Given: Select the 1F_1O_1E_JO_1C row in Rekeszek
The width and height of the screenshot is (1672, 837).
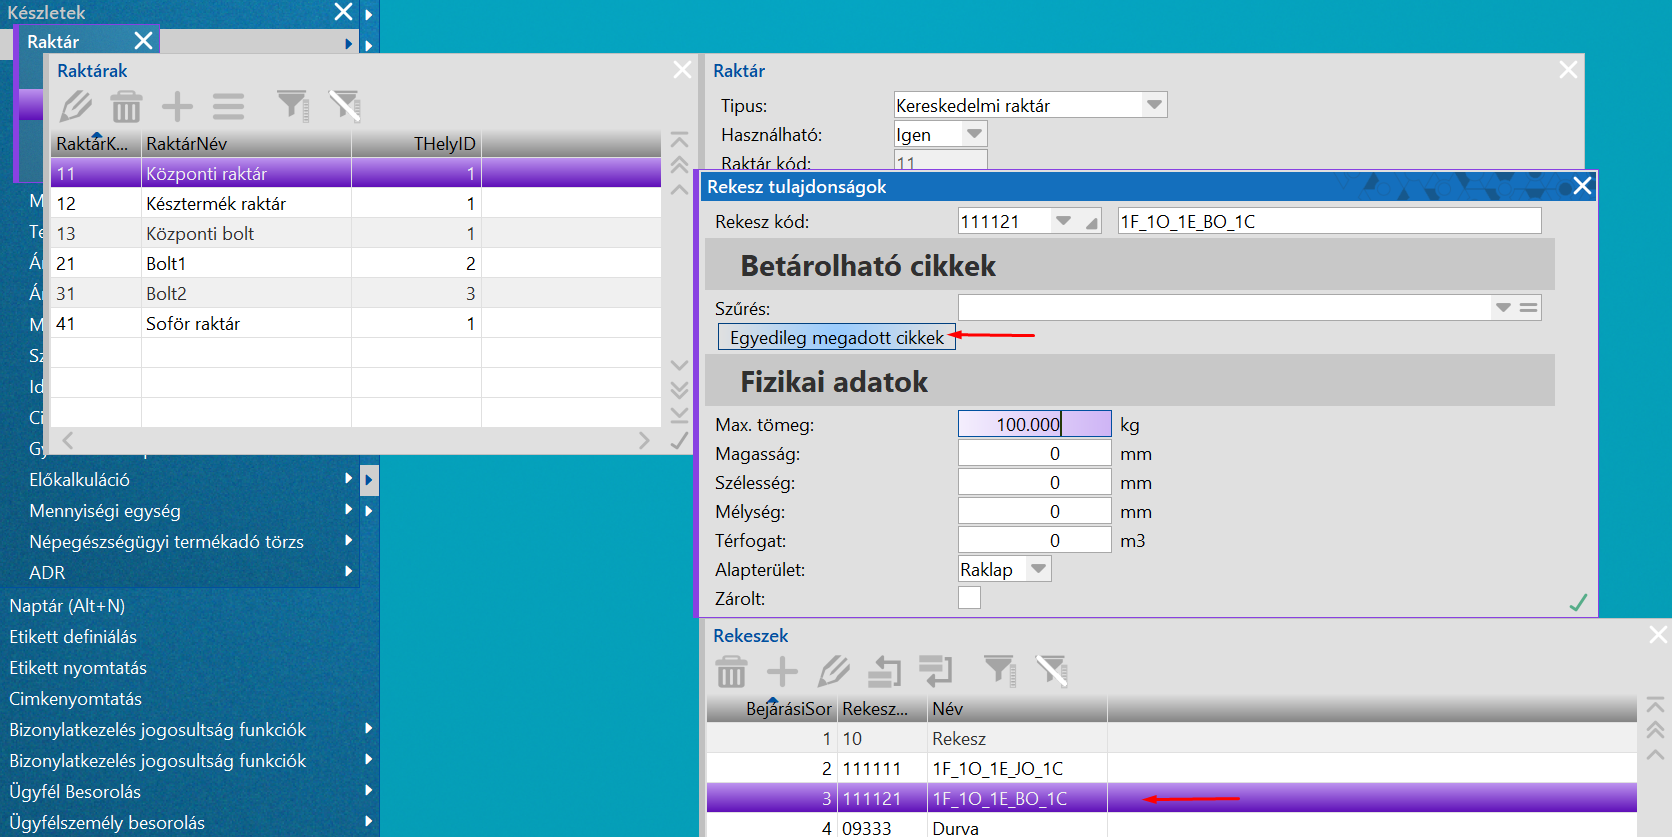Looking at the screenshot, I should coord(1172,768).
